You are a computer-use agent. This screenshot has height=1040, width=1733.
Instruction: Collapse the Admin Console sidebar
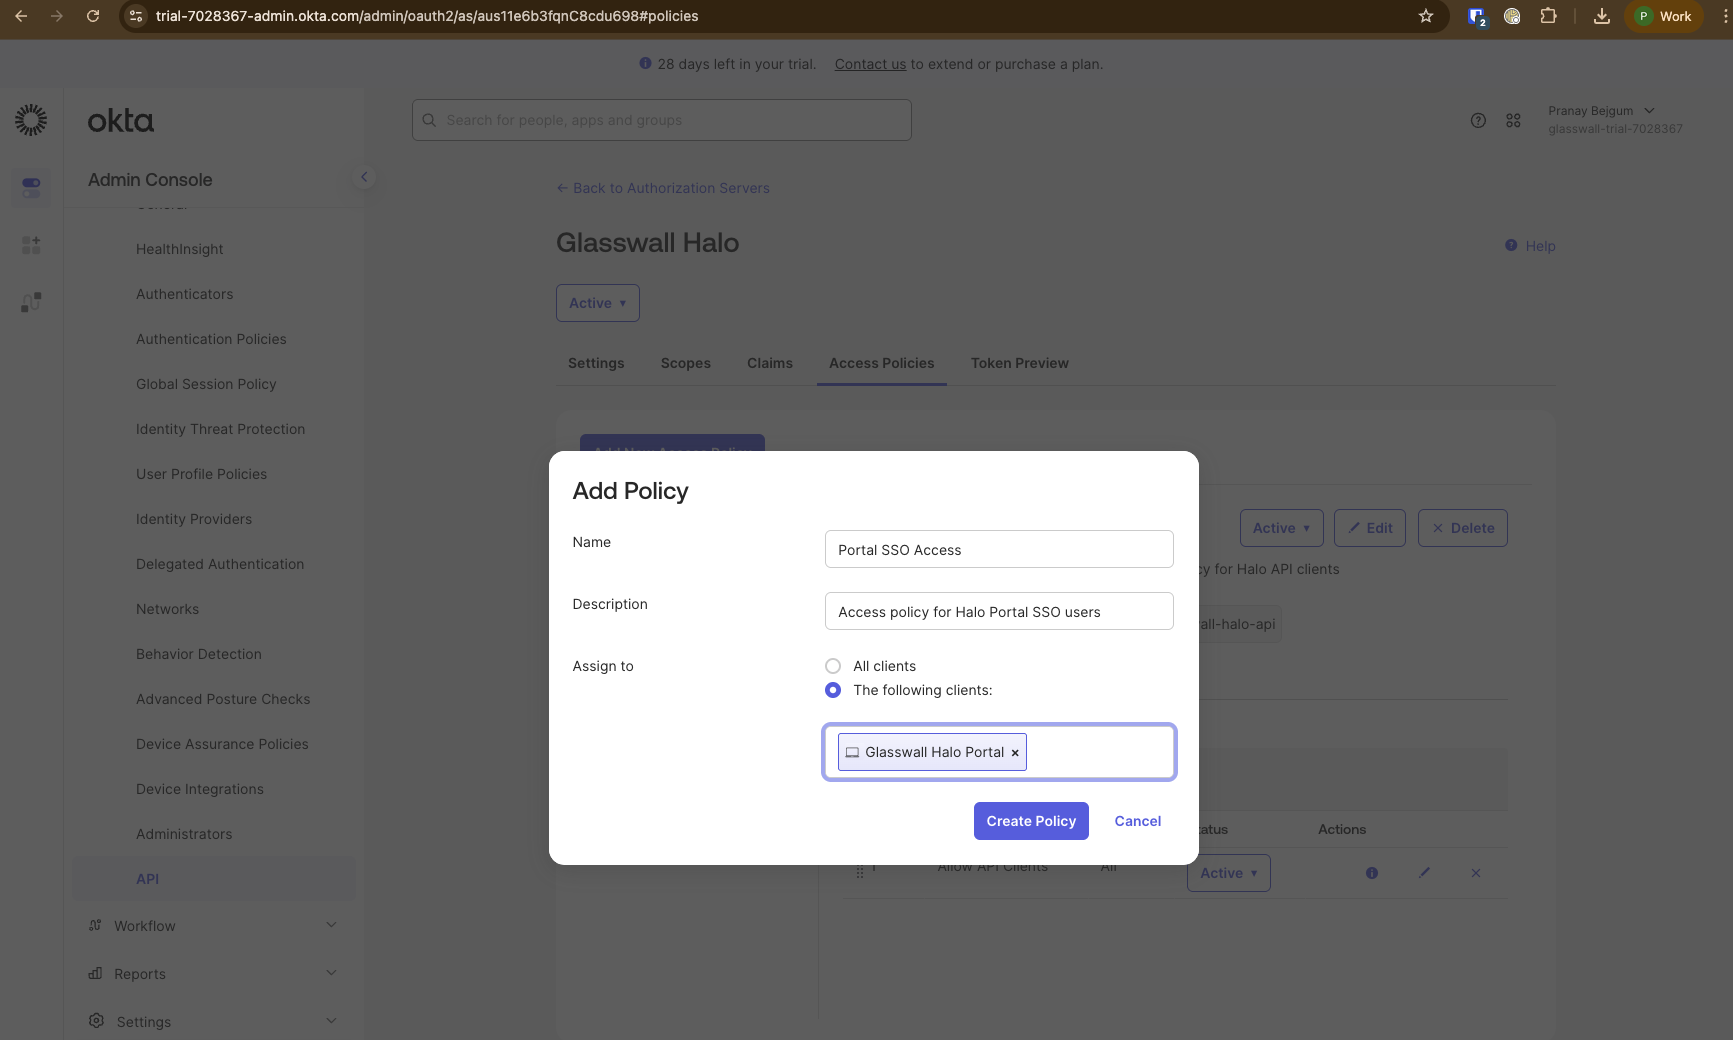click(x=364, y=177)
